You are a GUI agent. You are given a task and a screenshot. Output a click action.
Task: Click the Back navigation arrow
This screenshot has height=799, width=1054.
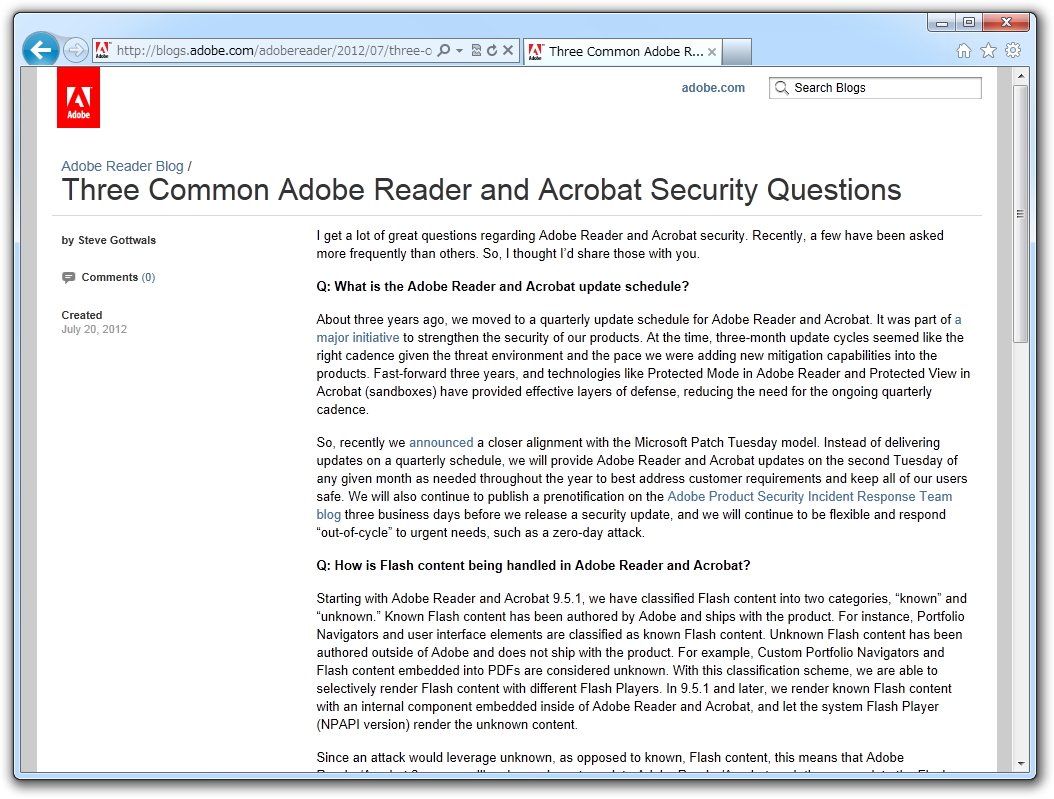point(39,50)
